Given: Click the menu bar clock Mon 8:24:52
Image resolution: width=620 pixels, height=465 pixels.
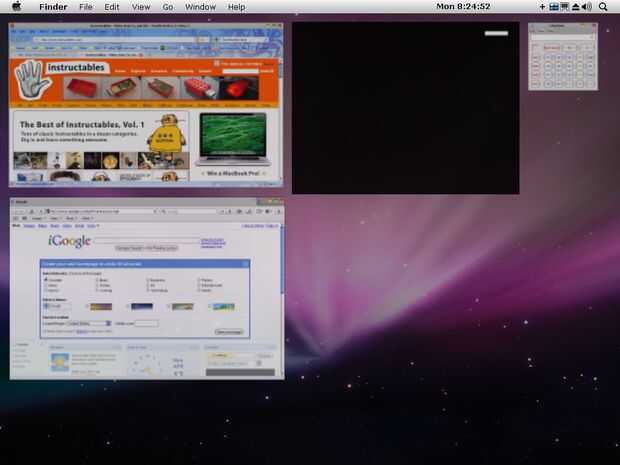Looking at the screenshot, I should [463, 6].
